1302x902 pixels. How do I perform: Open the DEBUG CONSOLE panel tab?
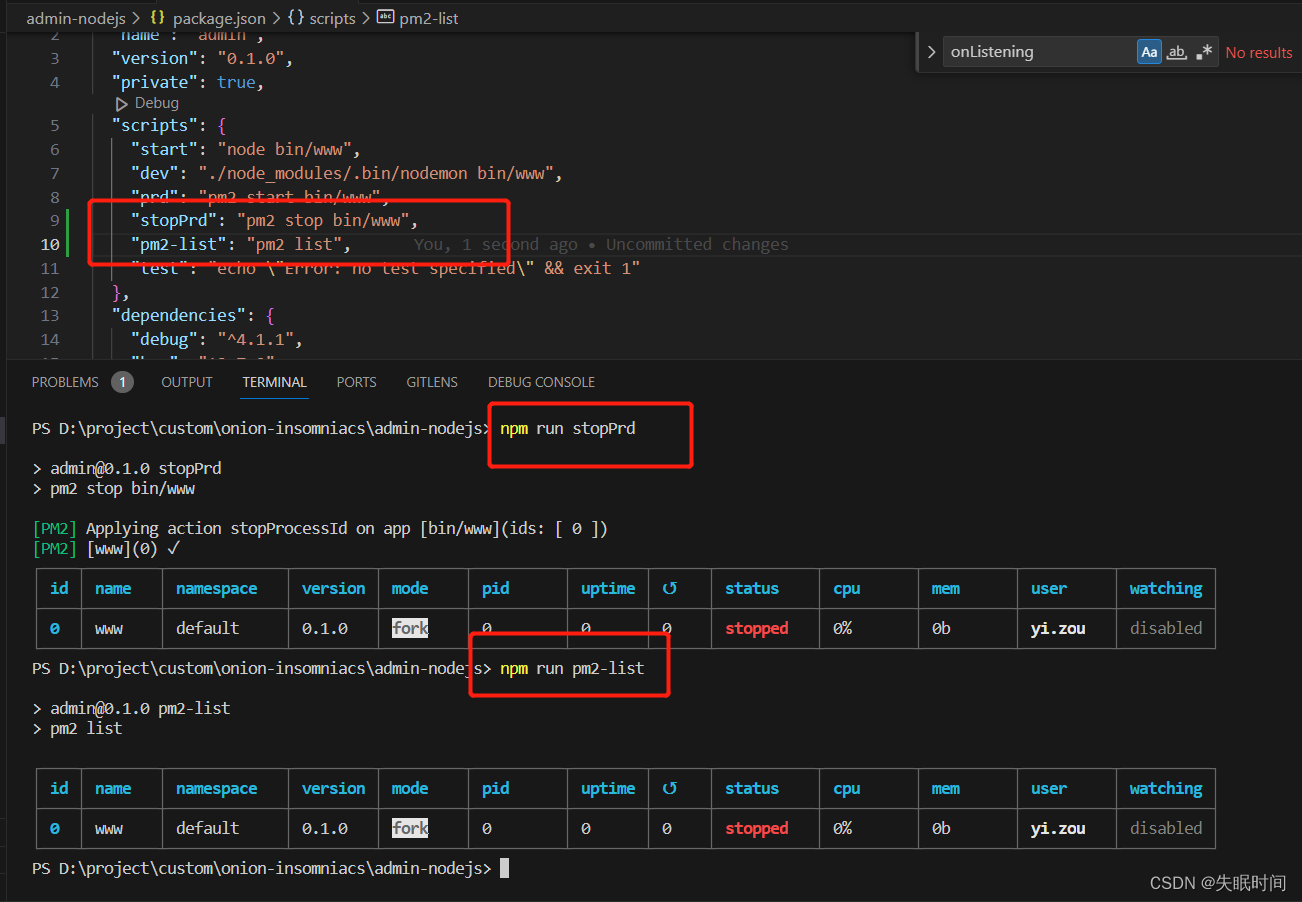pyautogui.click(x=541, y=382)
